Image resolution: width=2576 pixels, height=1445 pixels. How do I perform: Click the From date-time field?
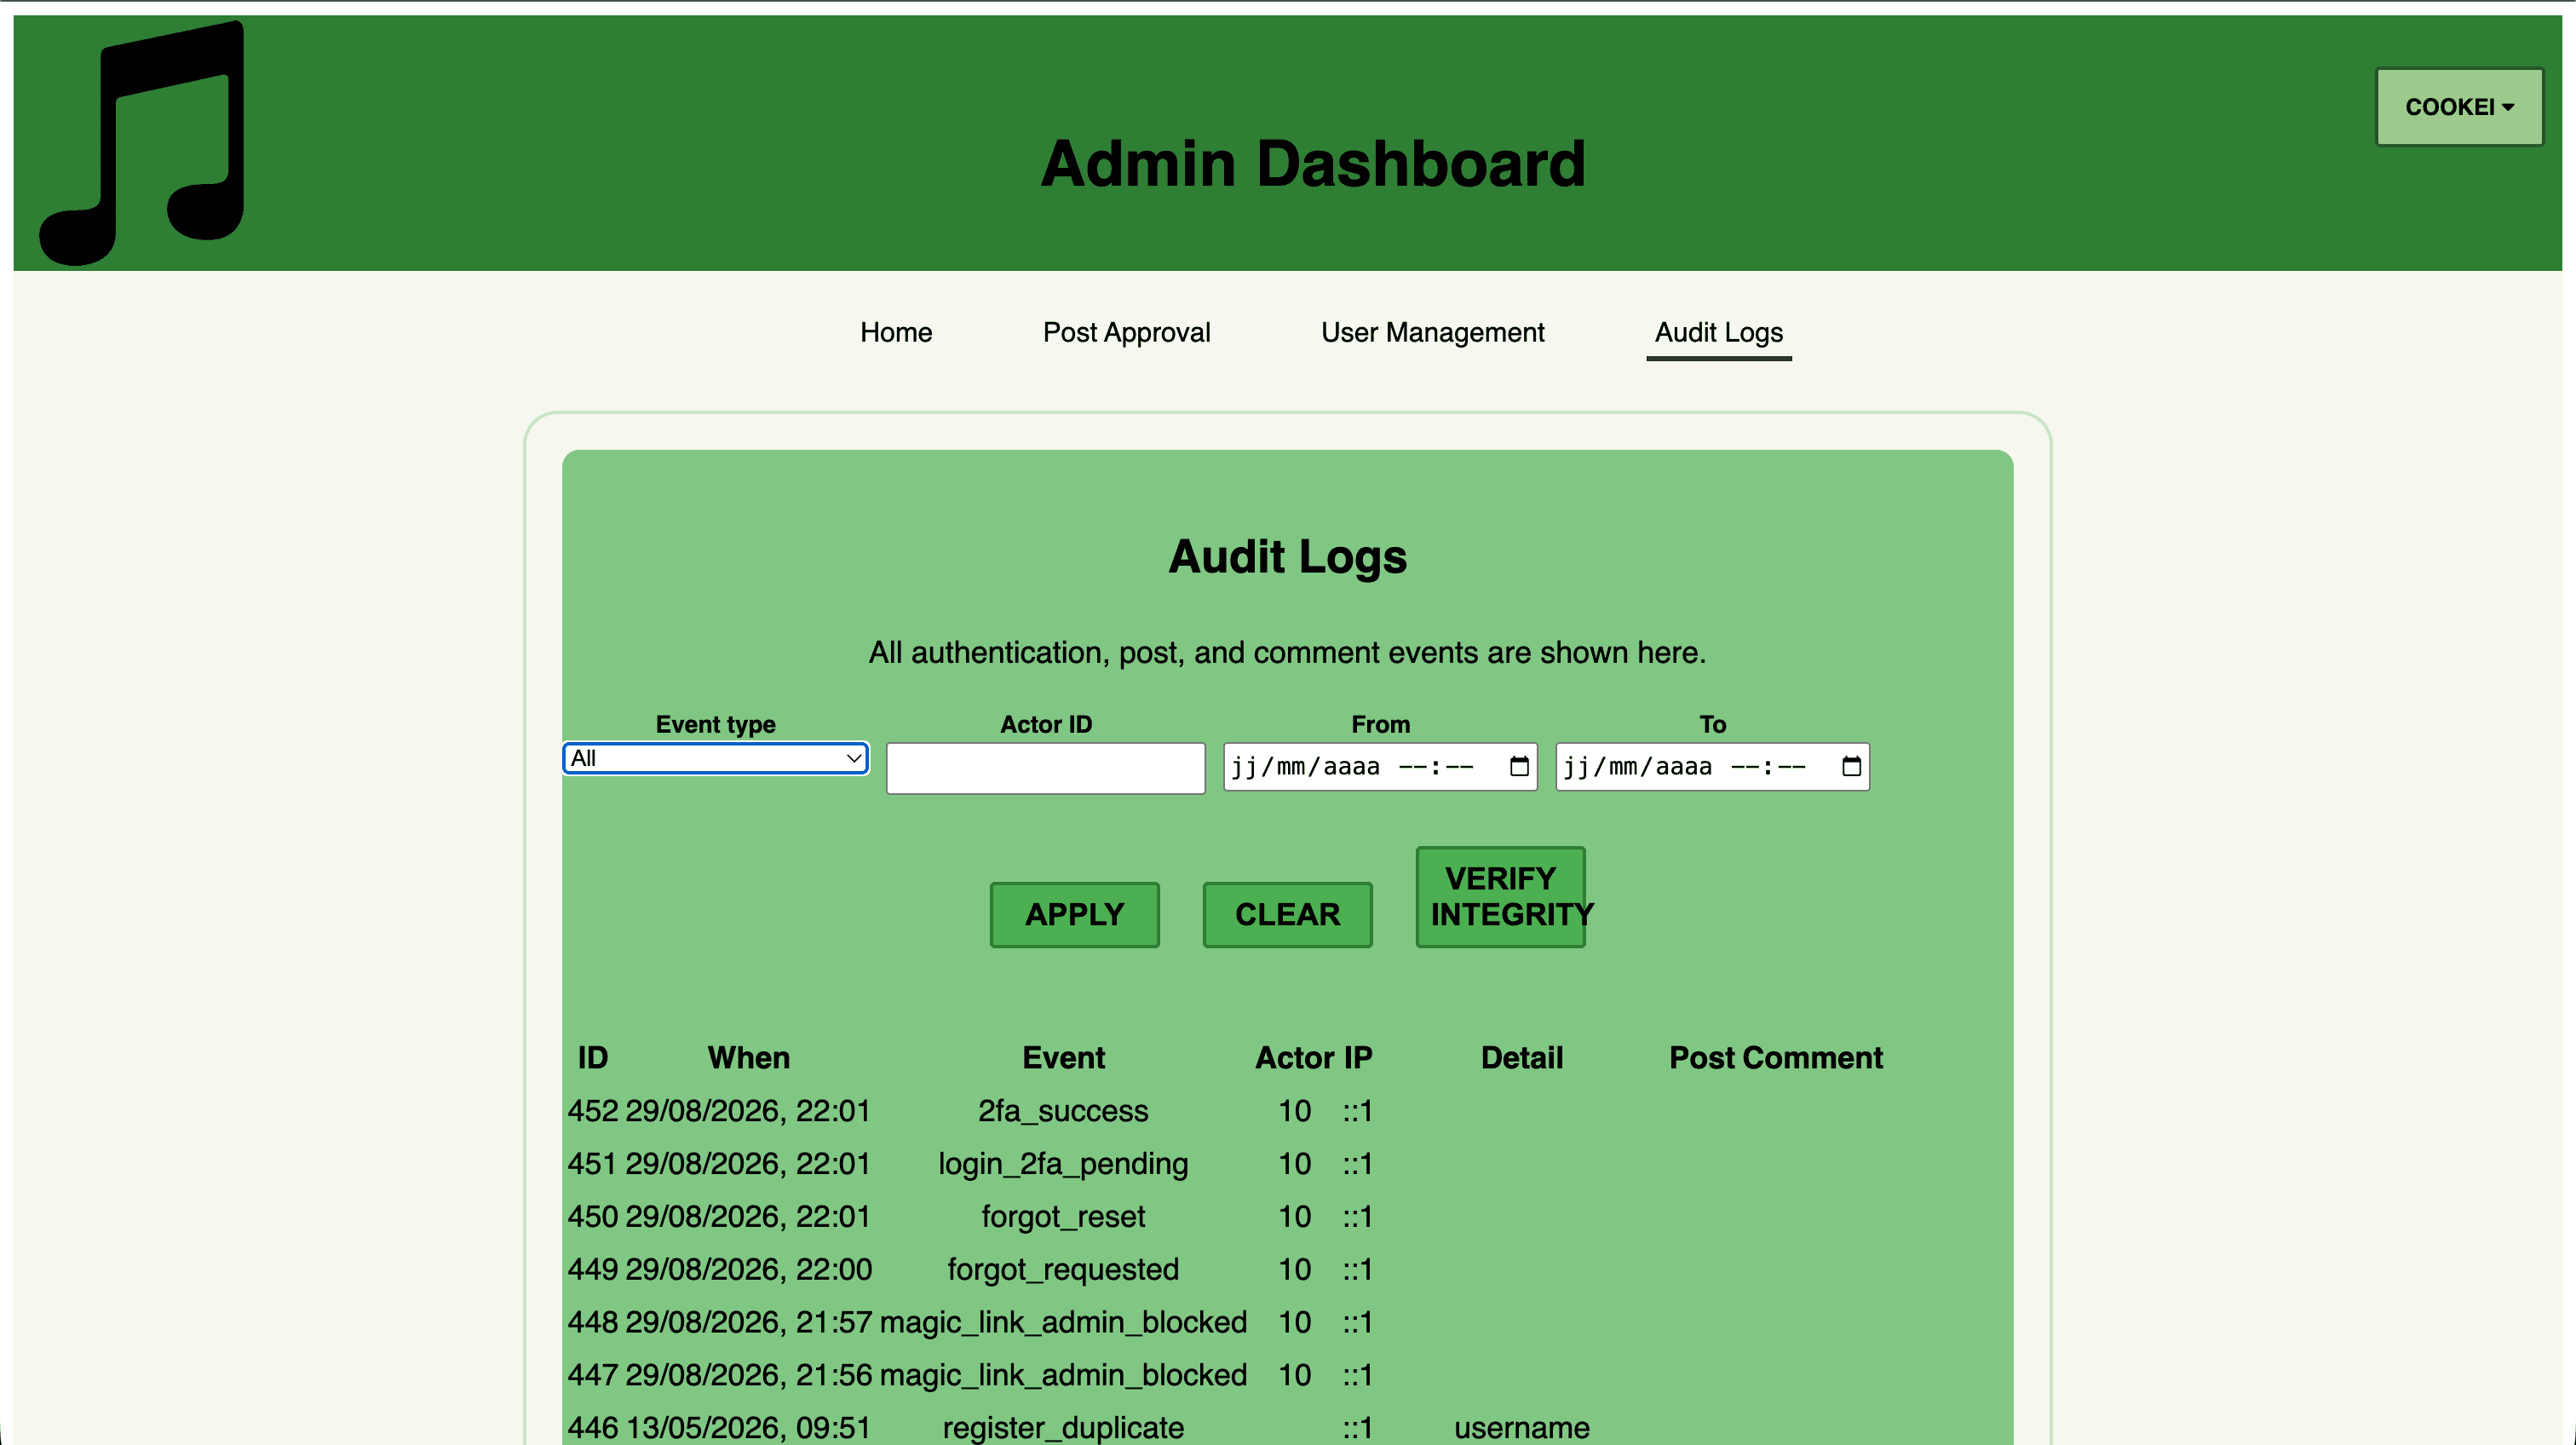pos(1380,767)
